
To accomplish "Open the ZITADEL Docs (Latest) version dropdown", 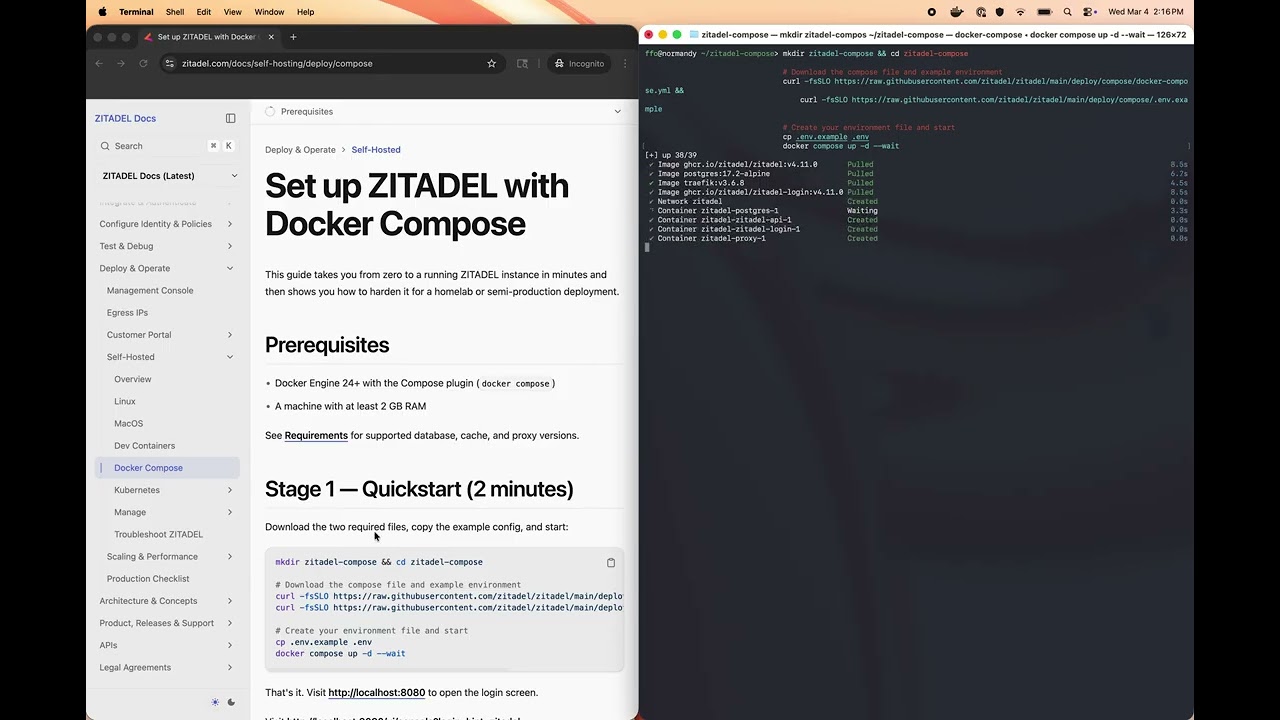I will coord(169,176).
